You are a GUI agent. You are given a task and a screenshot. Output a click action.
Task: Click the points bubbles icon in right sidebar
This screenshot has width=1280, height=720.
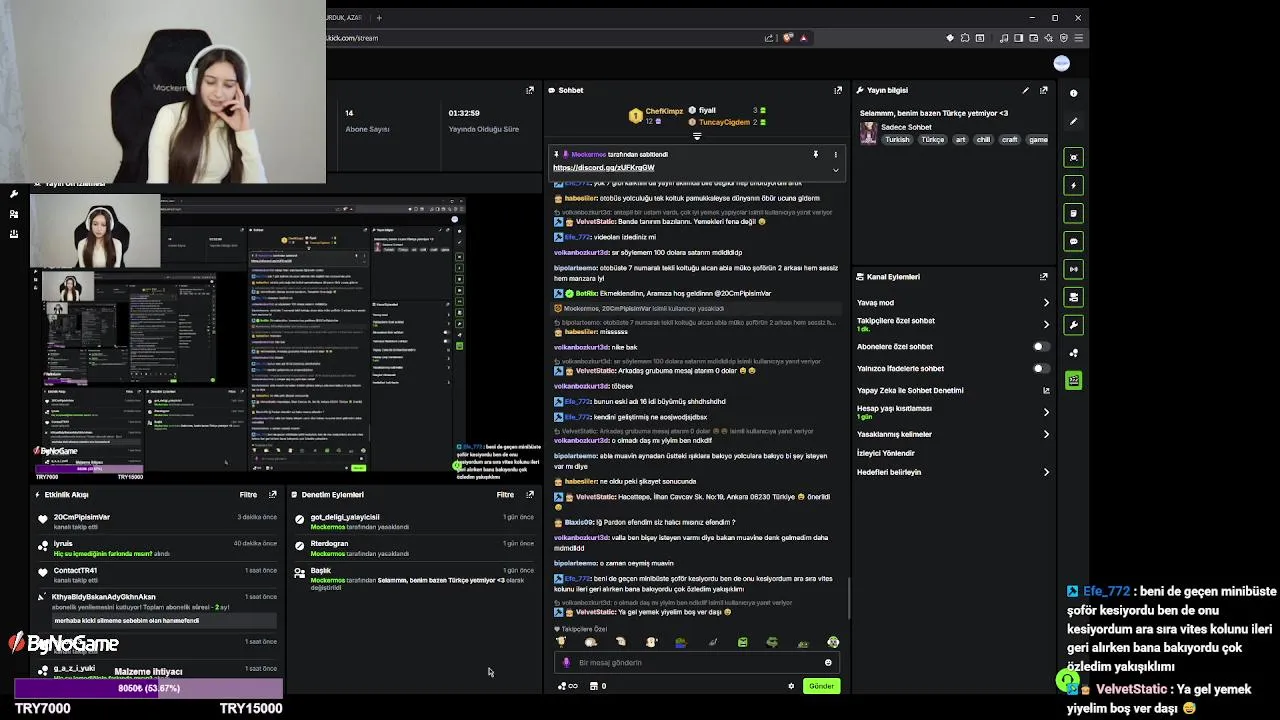1073,353
